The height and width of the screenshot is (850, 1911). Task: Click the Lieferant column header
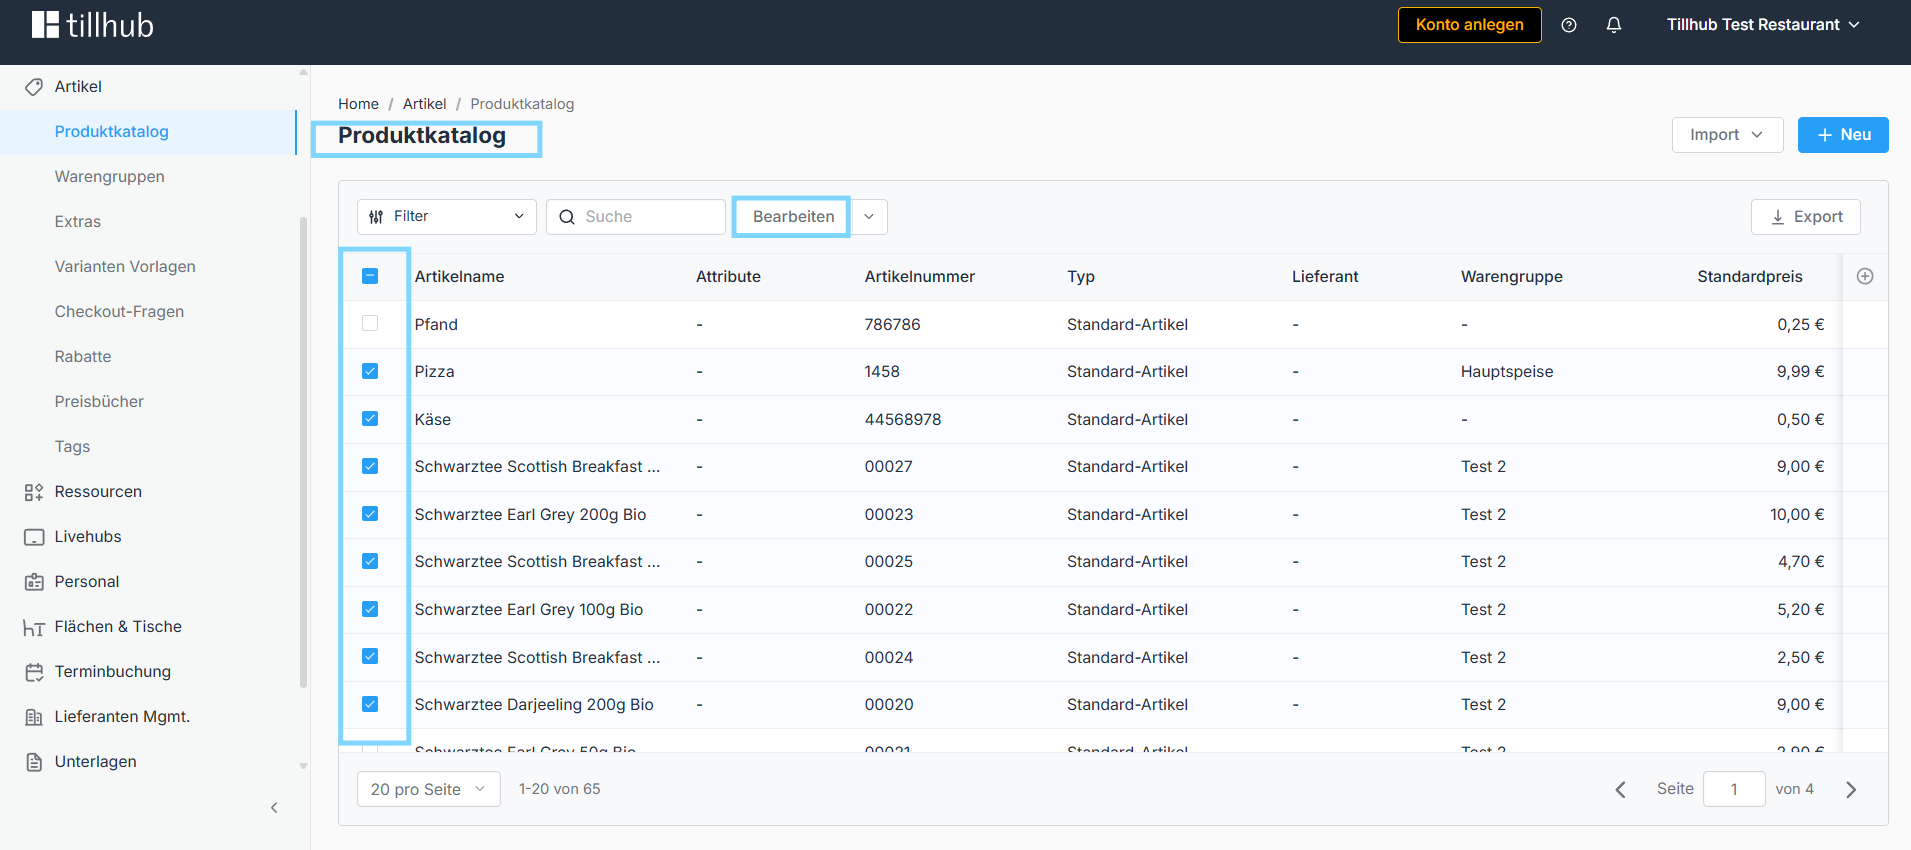[1325, 277]
